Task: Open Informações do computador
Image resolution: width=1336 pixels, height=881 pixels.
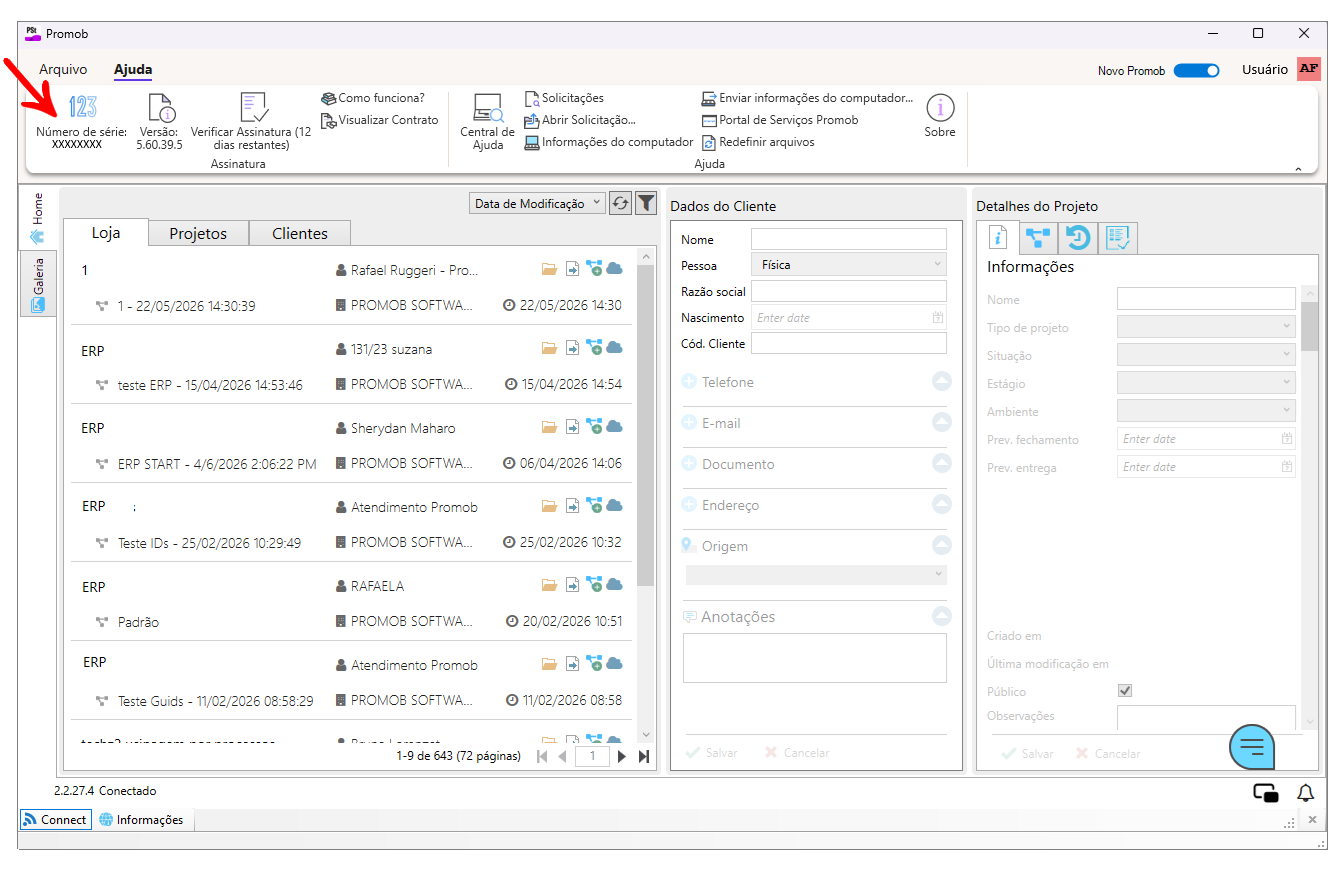Action: pos(609,142)
